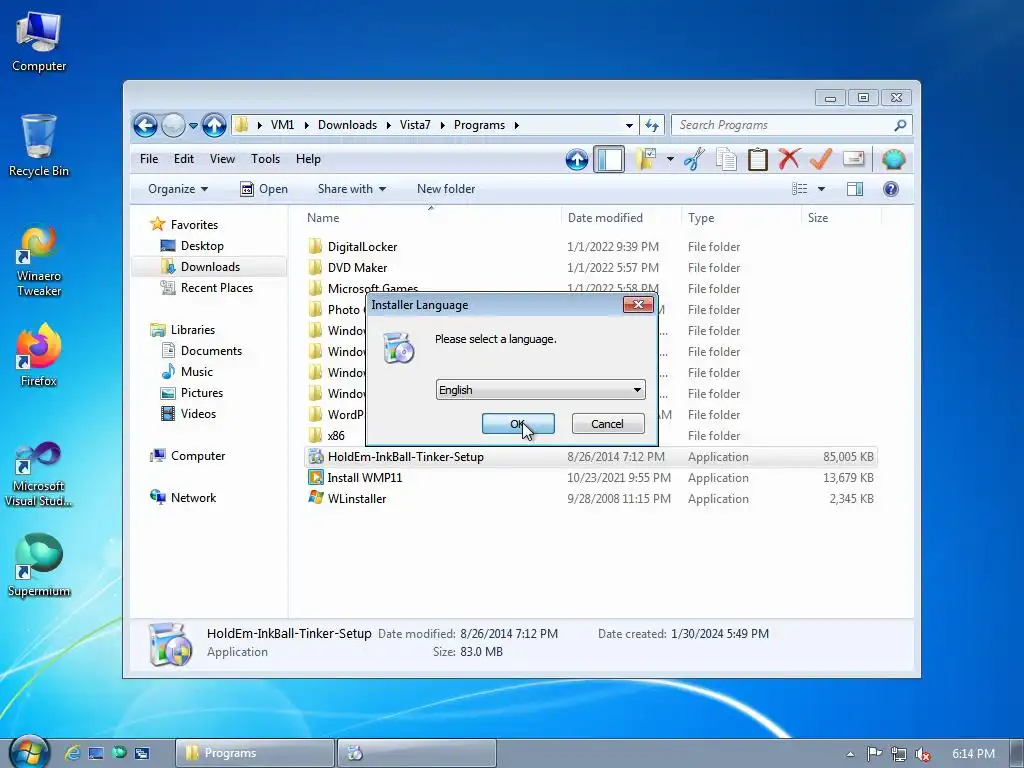
Task: Select Music library in sidebar
Action: click(197, 372)
